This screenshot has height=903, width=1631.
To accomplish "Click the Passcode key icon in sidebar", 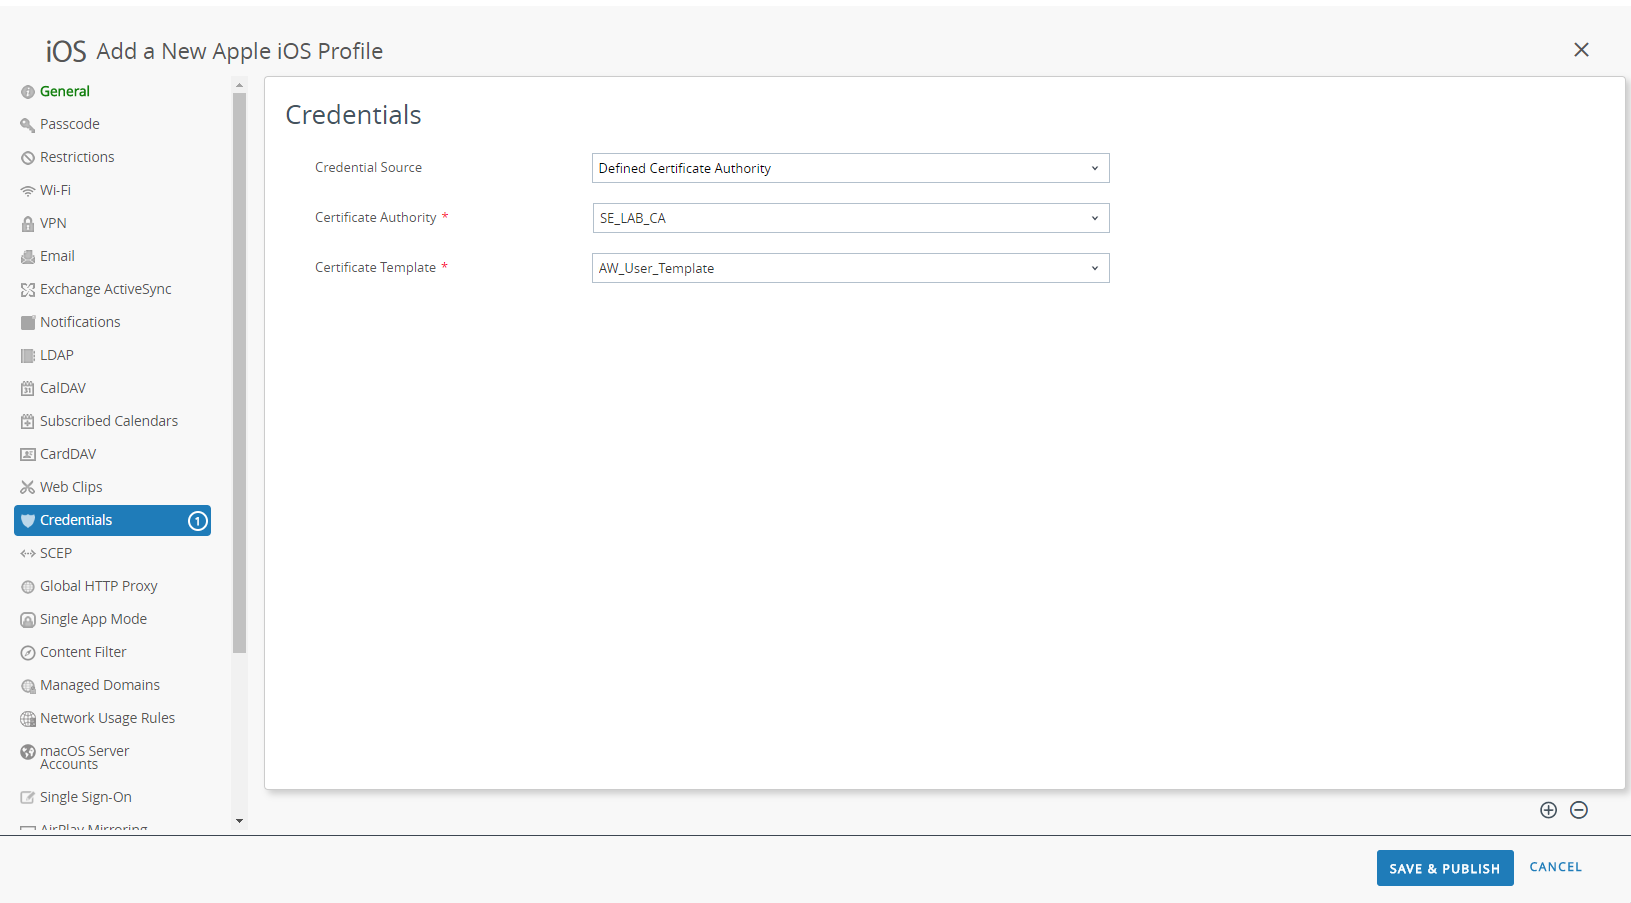I will tap(27, 125).
